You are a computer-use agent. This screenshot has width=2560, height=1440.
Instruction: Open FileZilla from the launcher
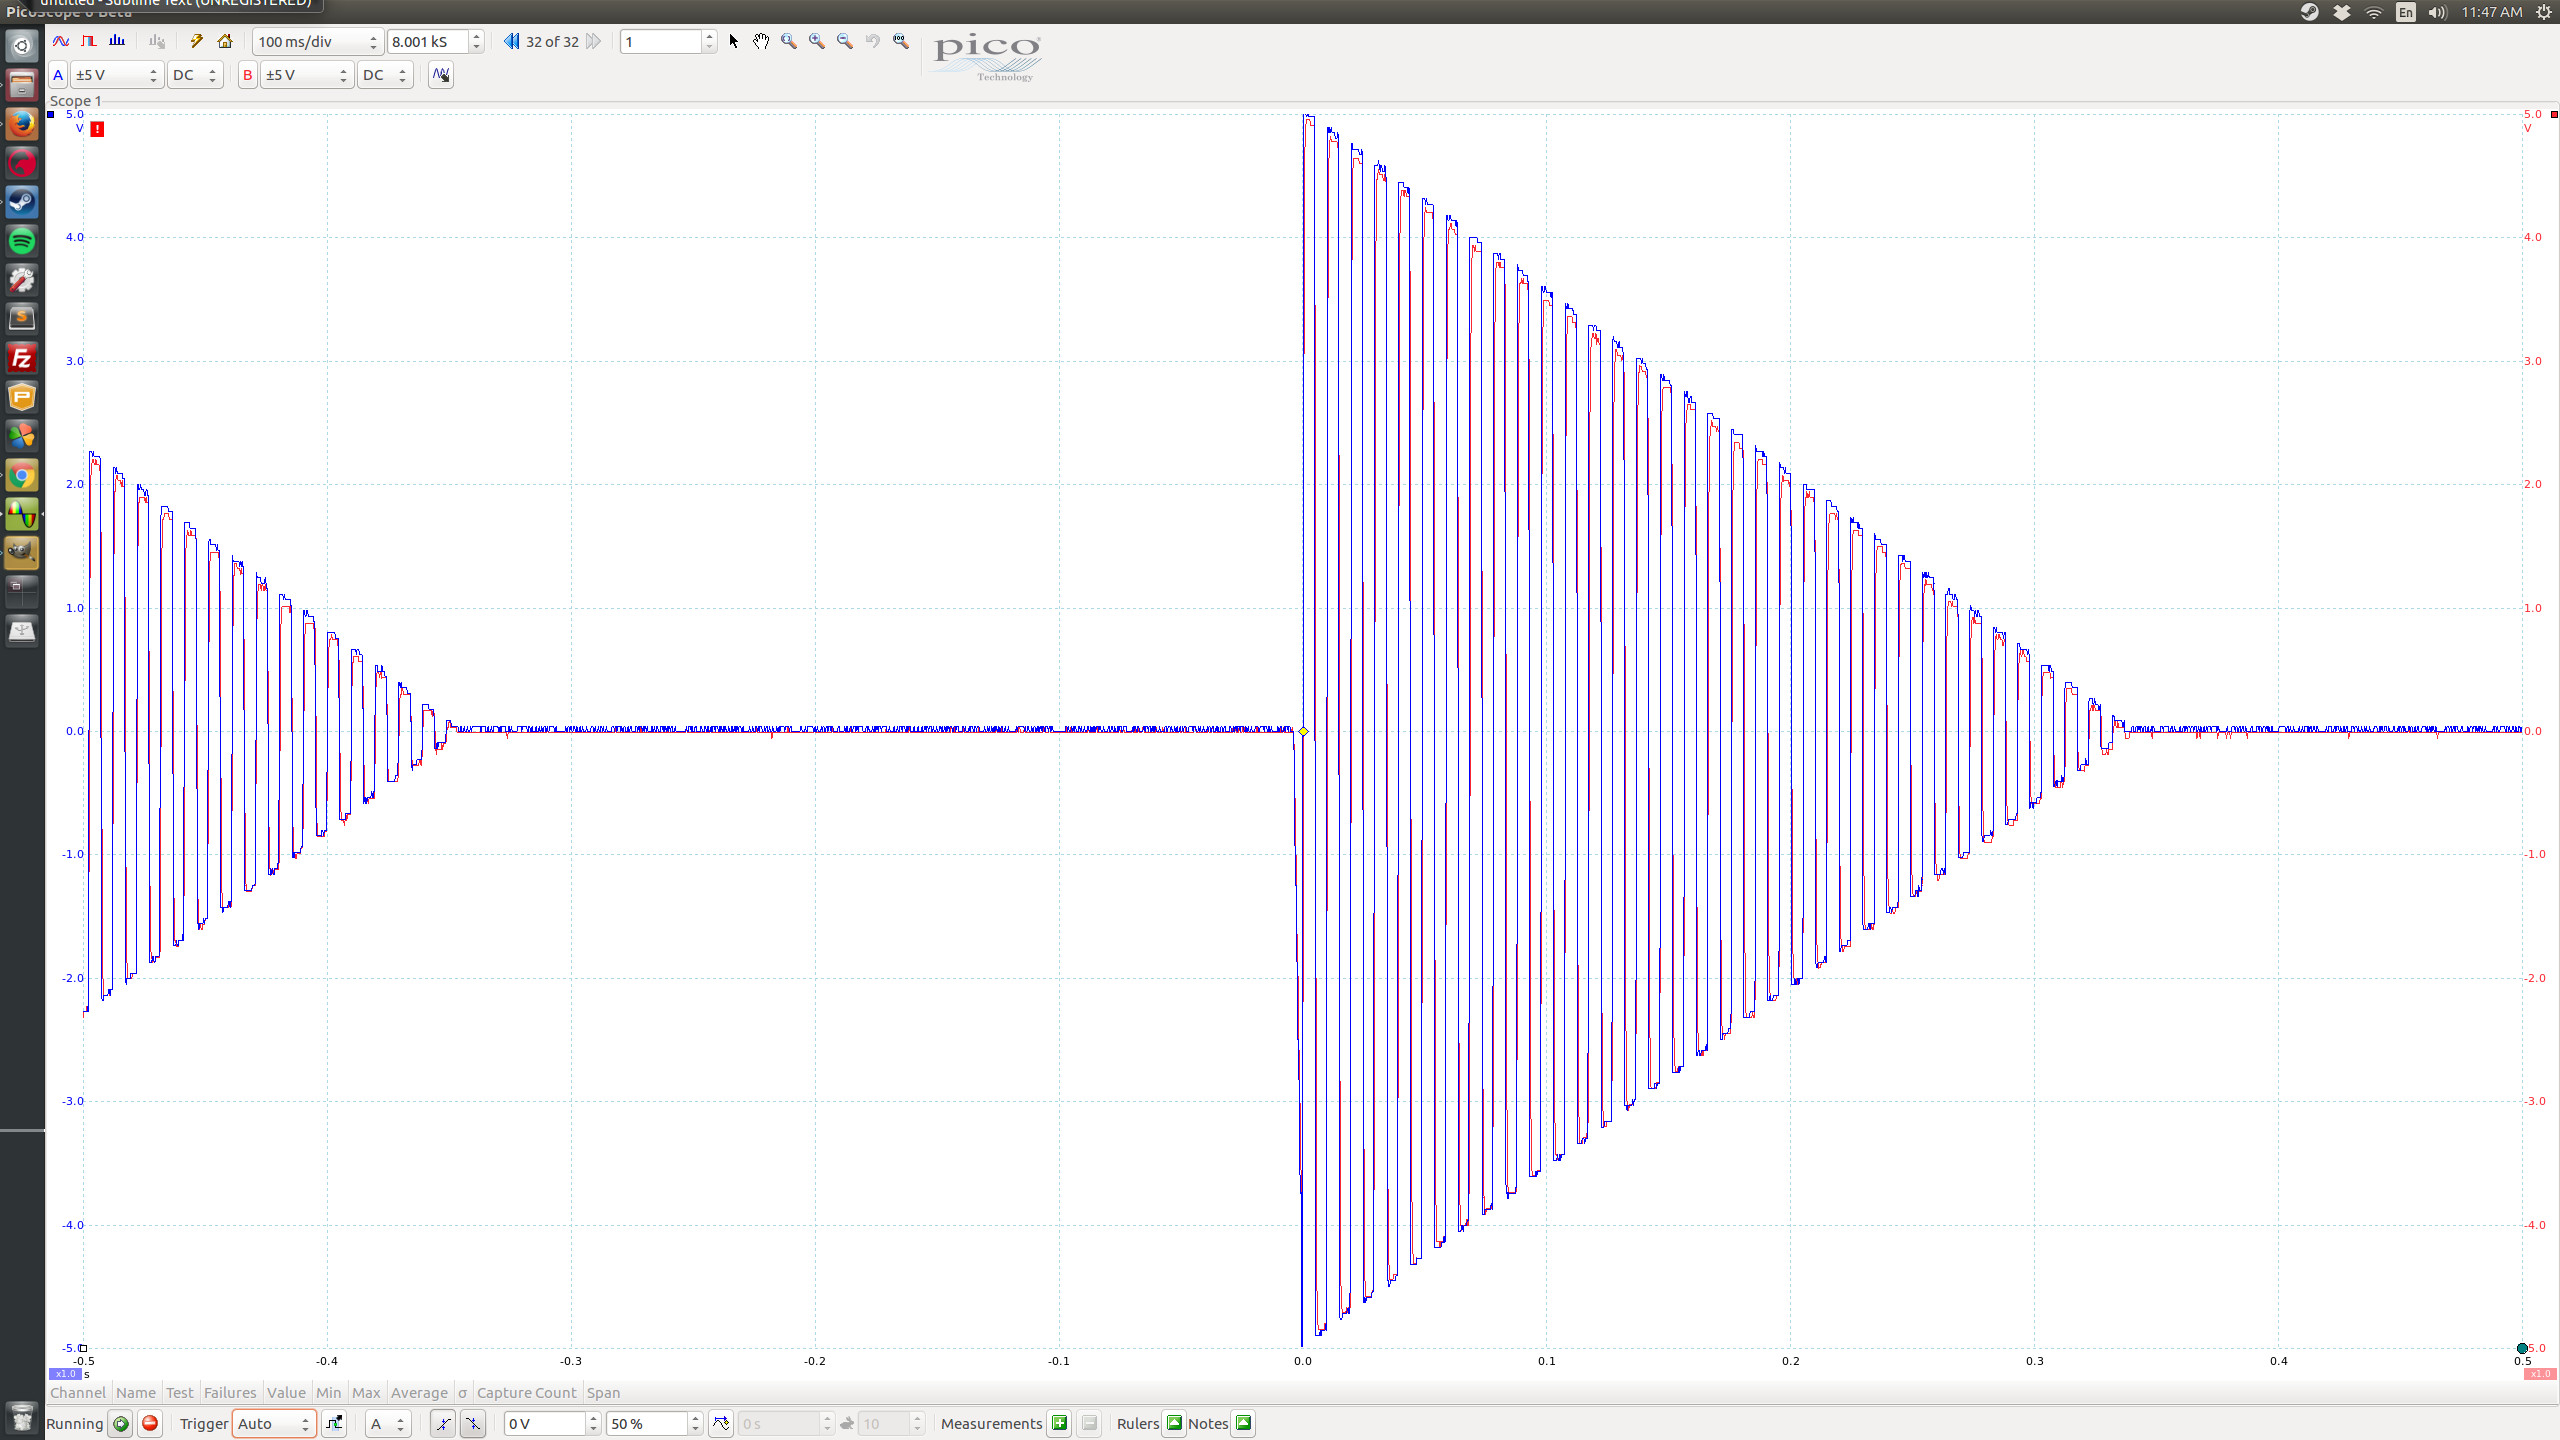point(22,358)
